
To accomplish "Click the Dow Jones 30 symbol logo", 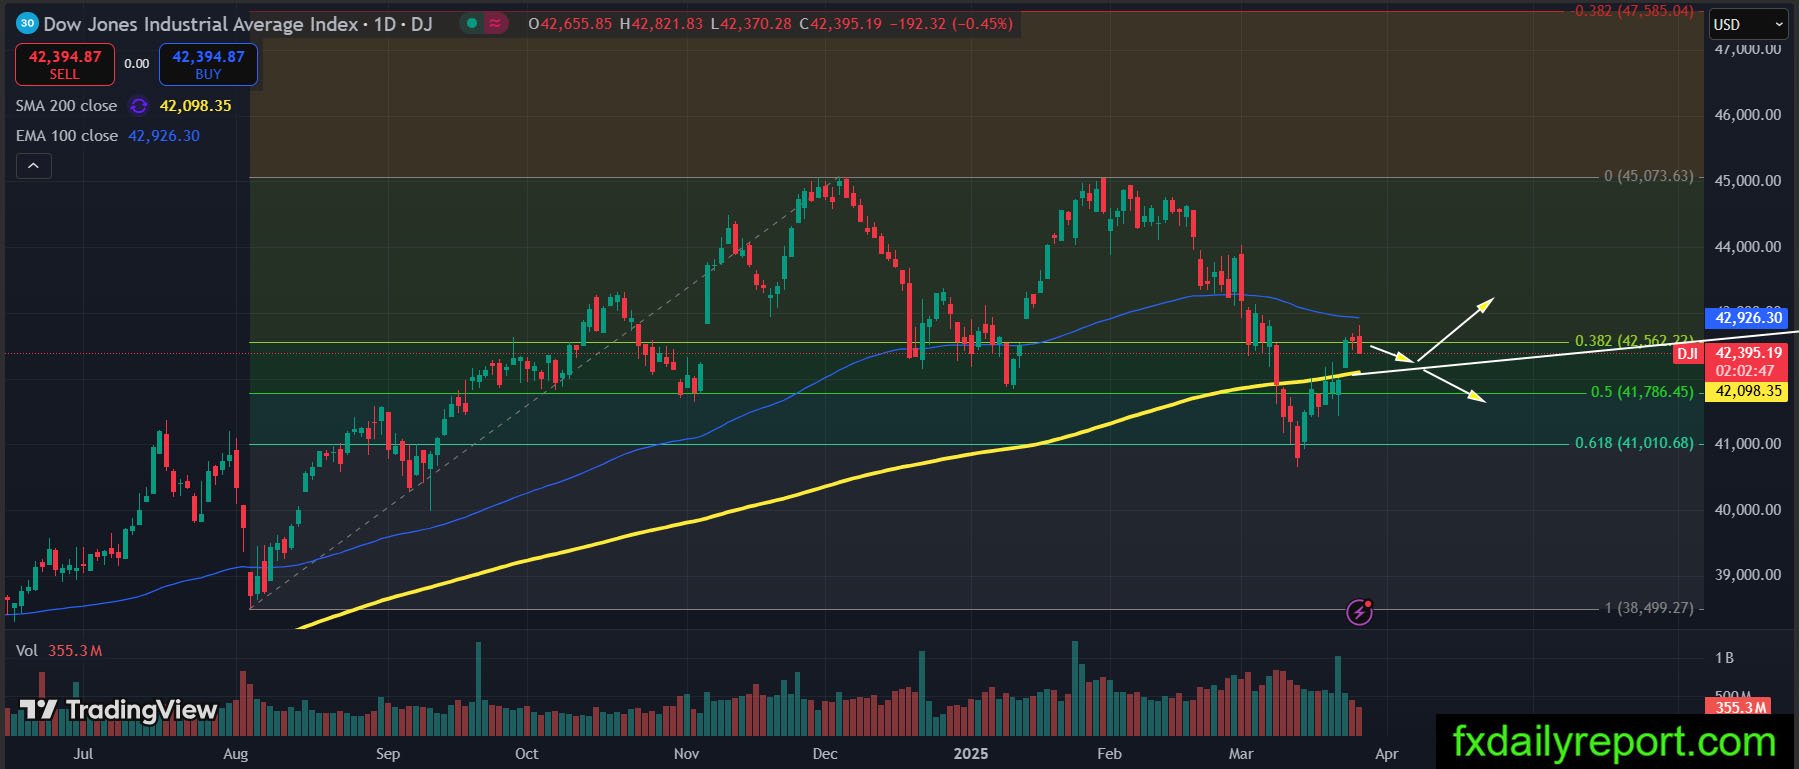I will 27,23.
